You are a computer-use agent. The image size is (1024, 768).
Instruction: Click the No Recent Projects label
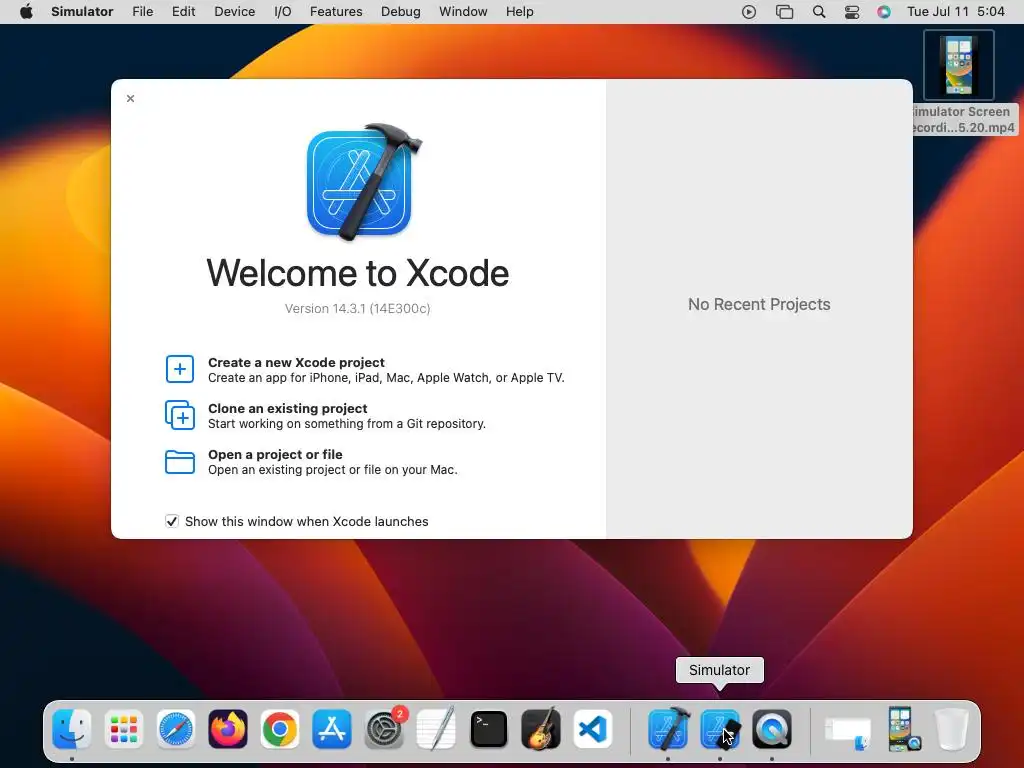pyautogui.click(x=759, y=304)
